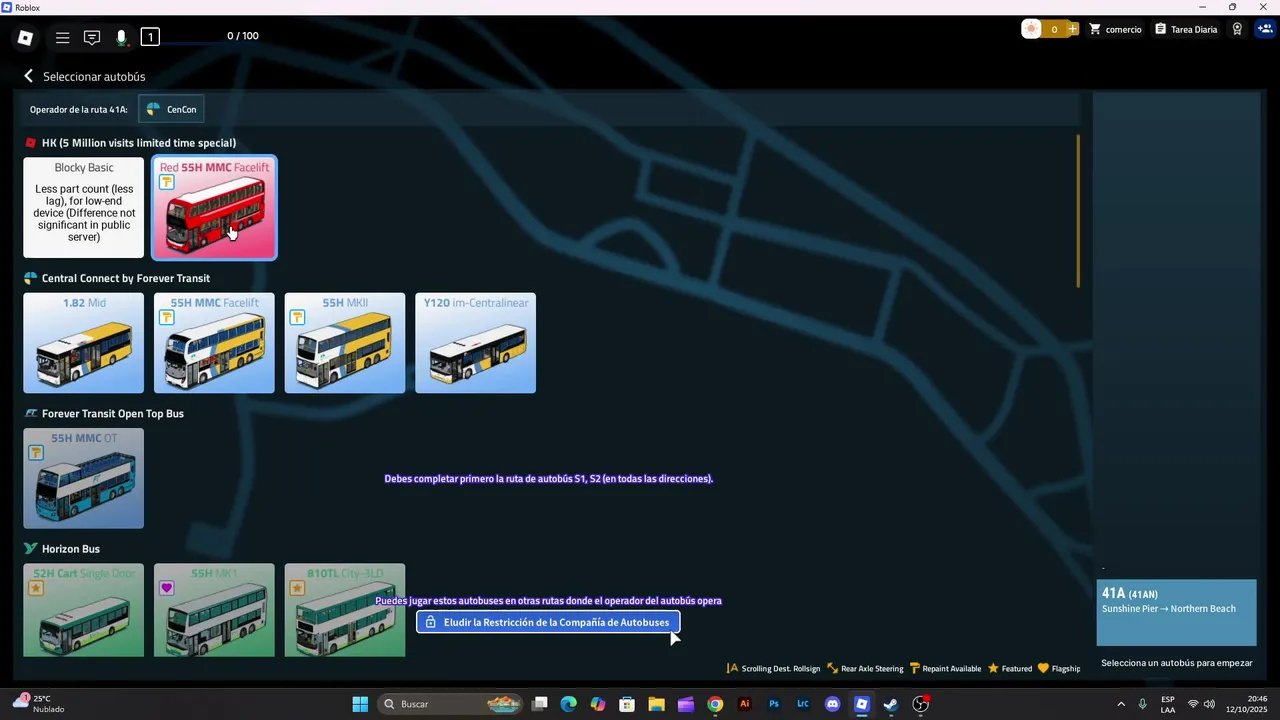Open Google Chrome from the taskbar

click(x=715, y=704)
